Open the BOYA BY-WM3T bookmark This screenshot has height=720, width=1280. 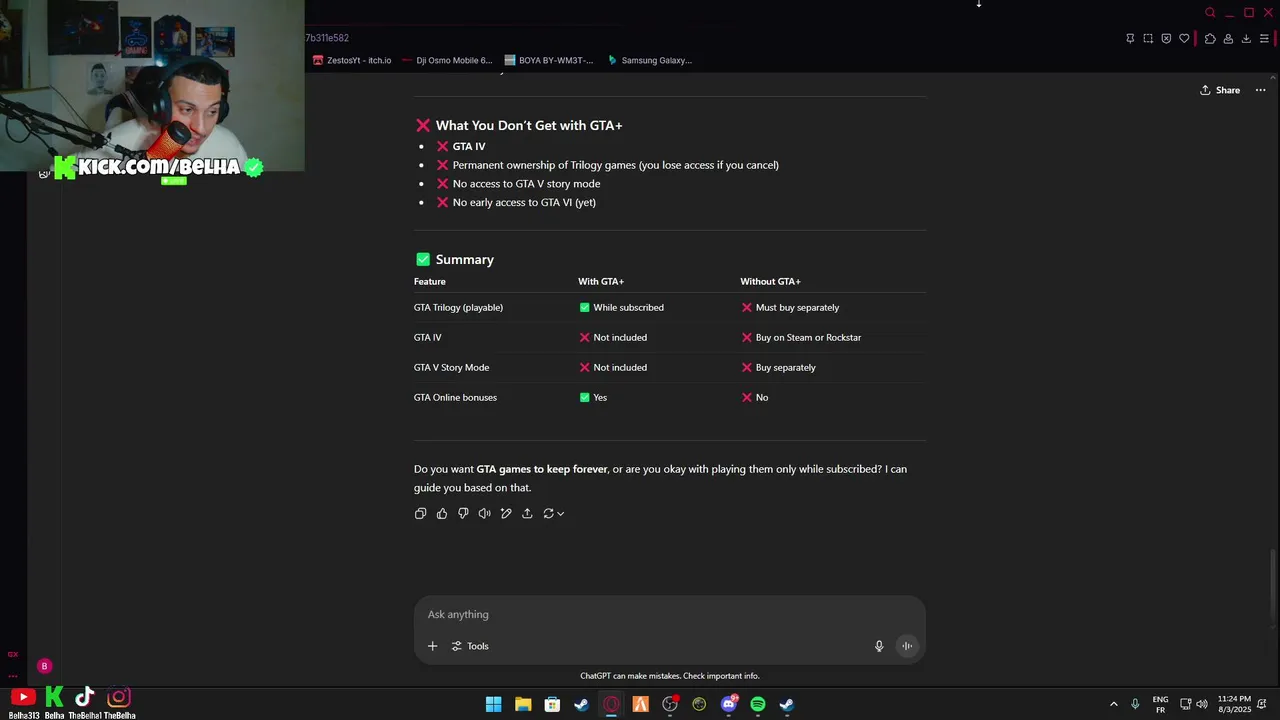tap(549, 60)
